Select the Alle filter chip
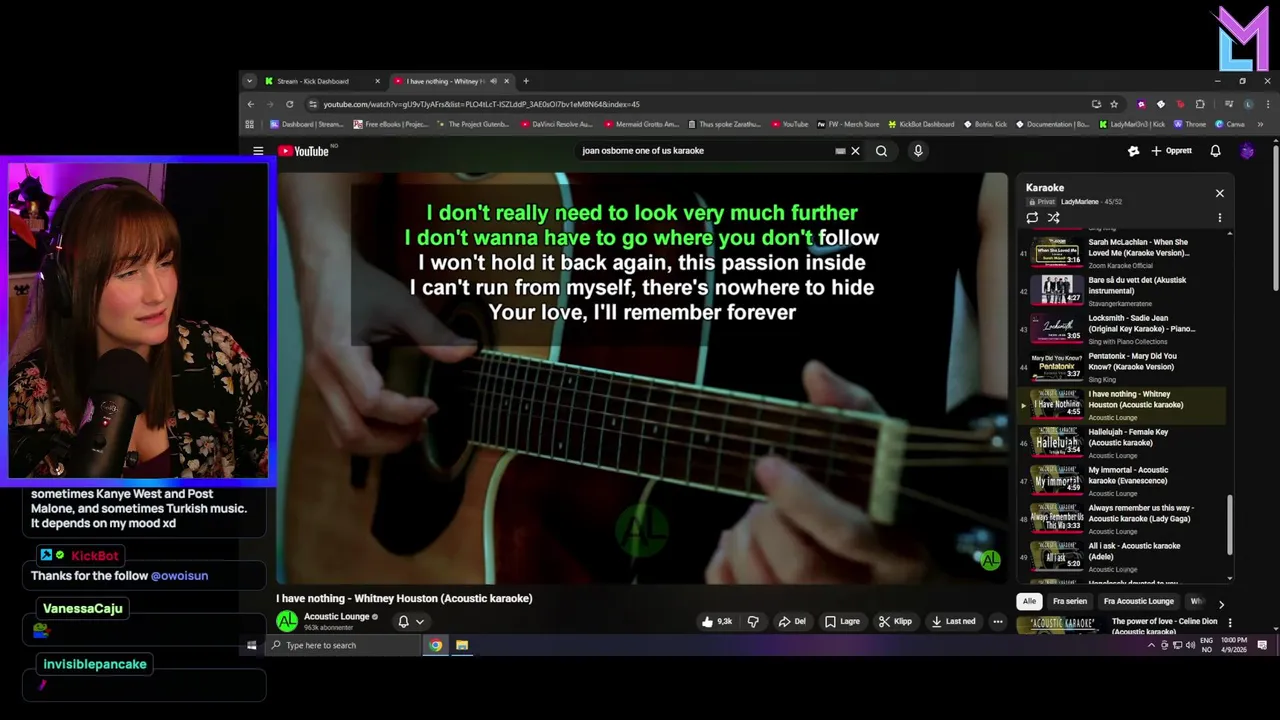 tap(1029, 601)
